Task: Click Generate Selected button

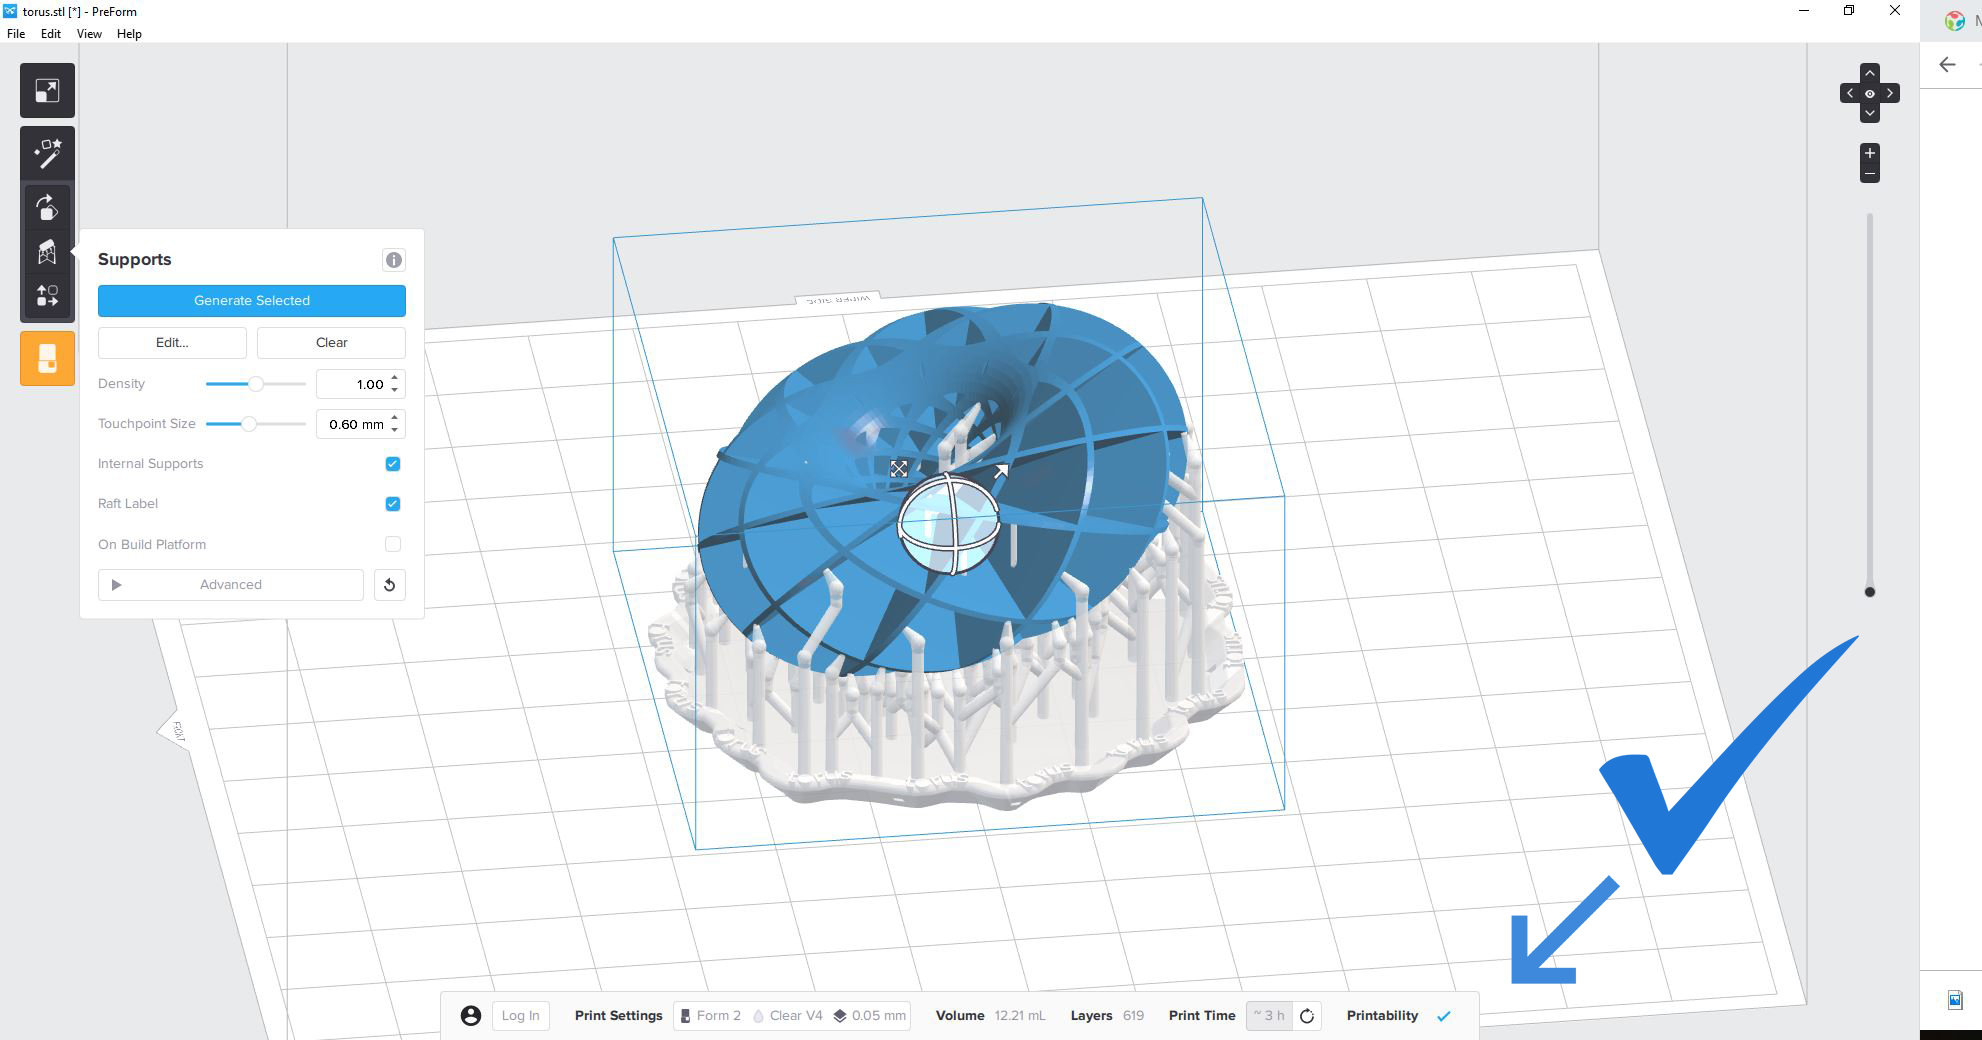Action: tap(252, 301)
